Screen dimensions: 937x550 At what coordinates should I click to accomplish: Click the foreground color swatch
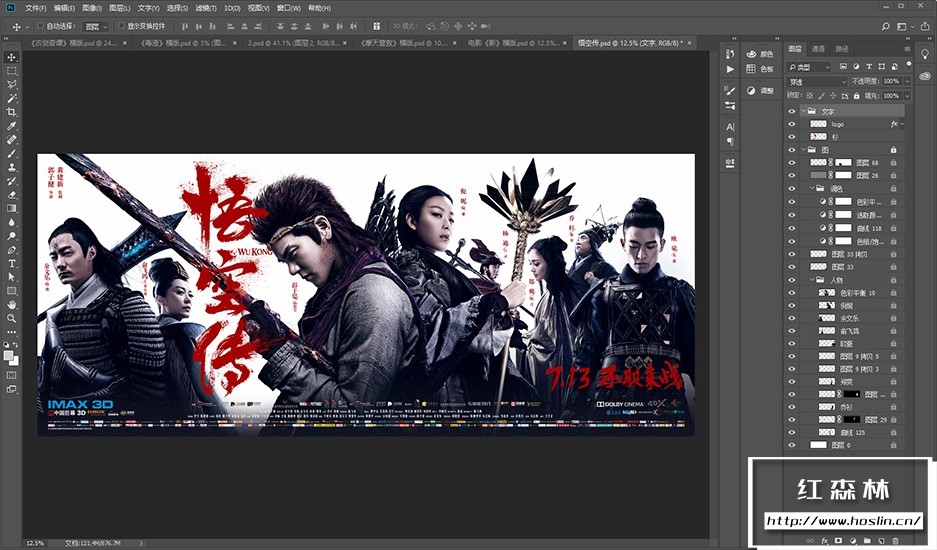tap(9, 356)
